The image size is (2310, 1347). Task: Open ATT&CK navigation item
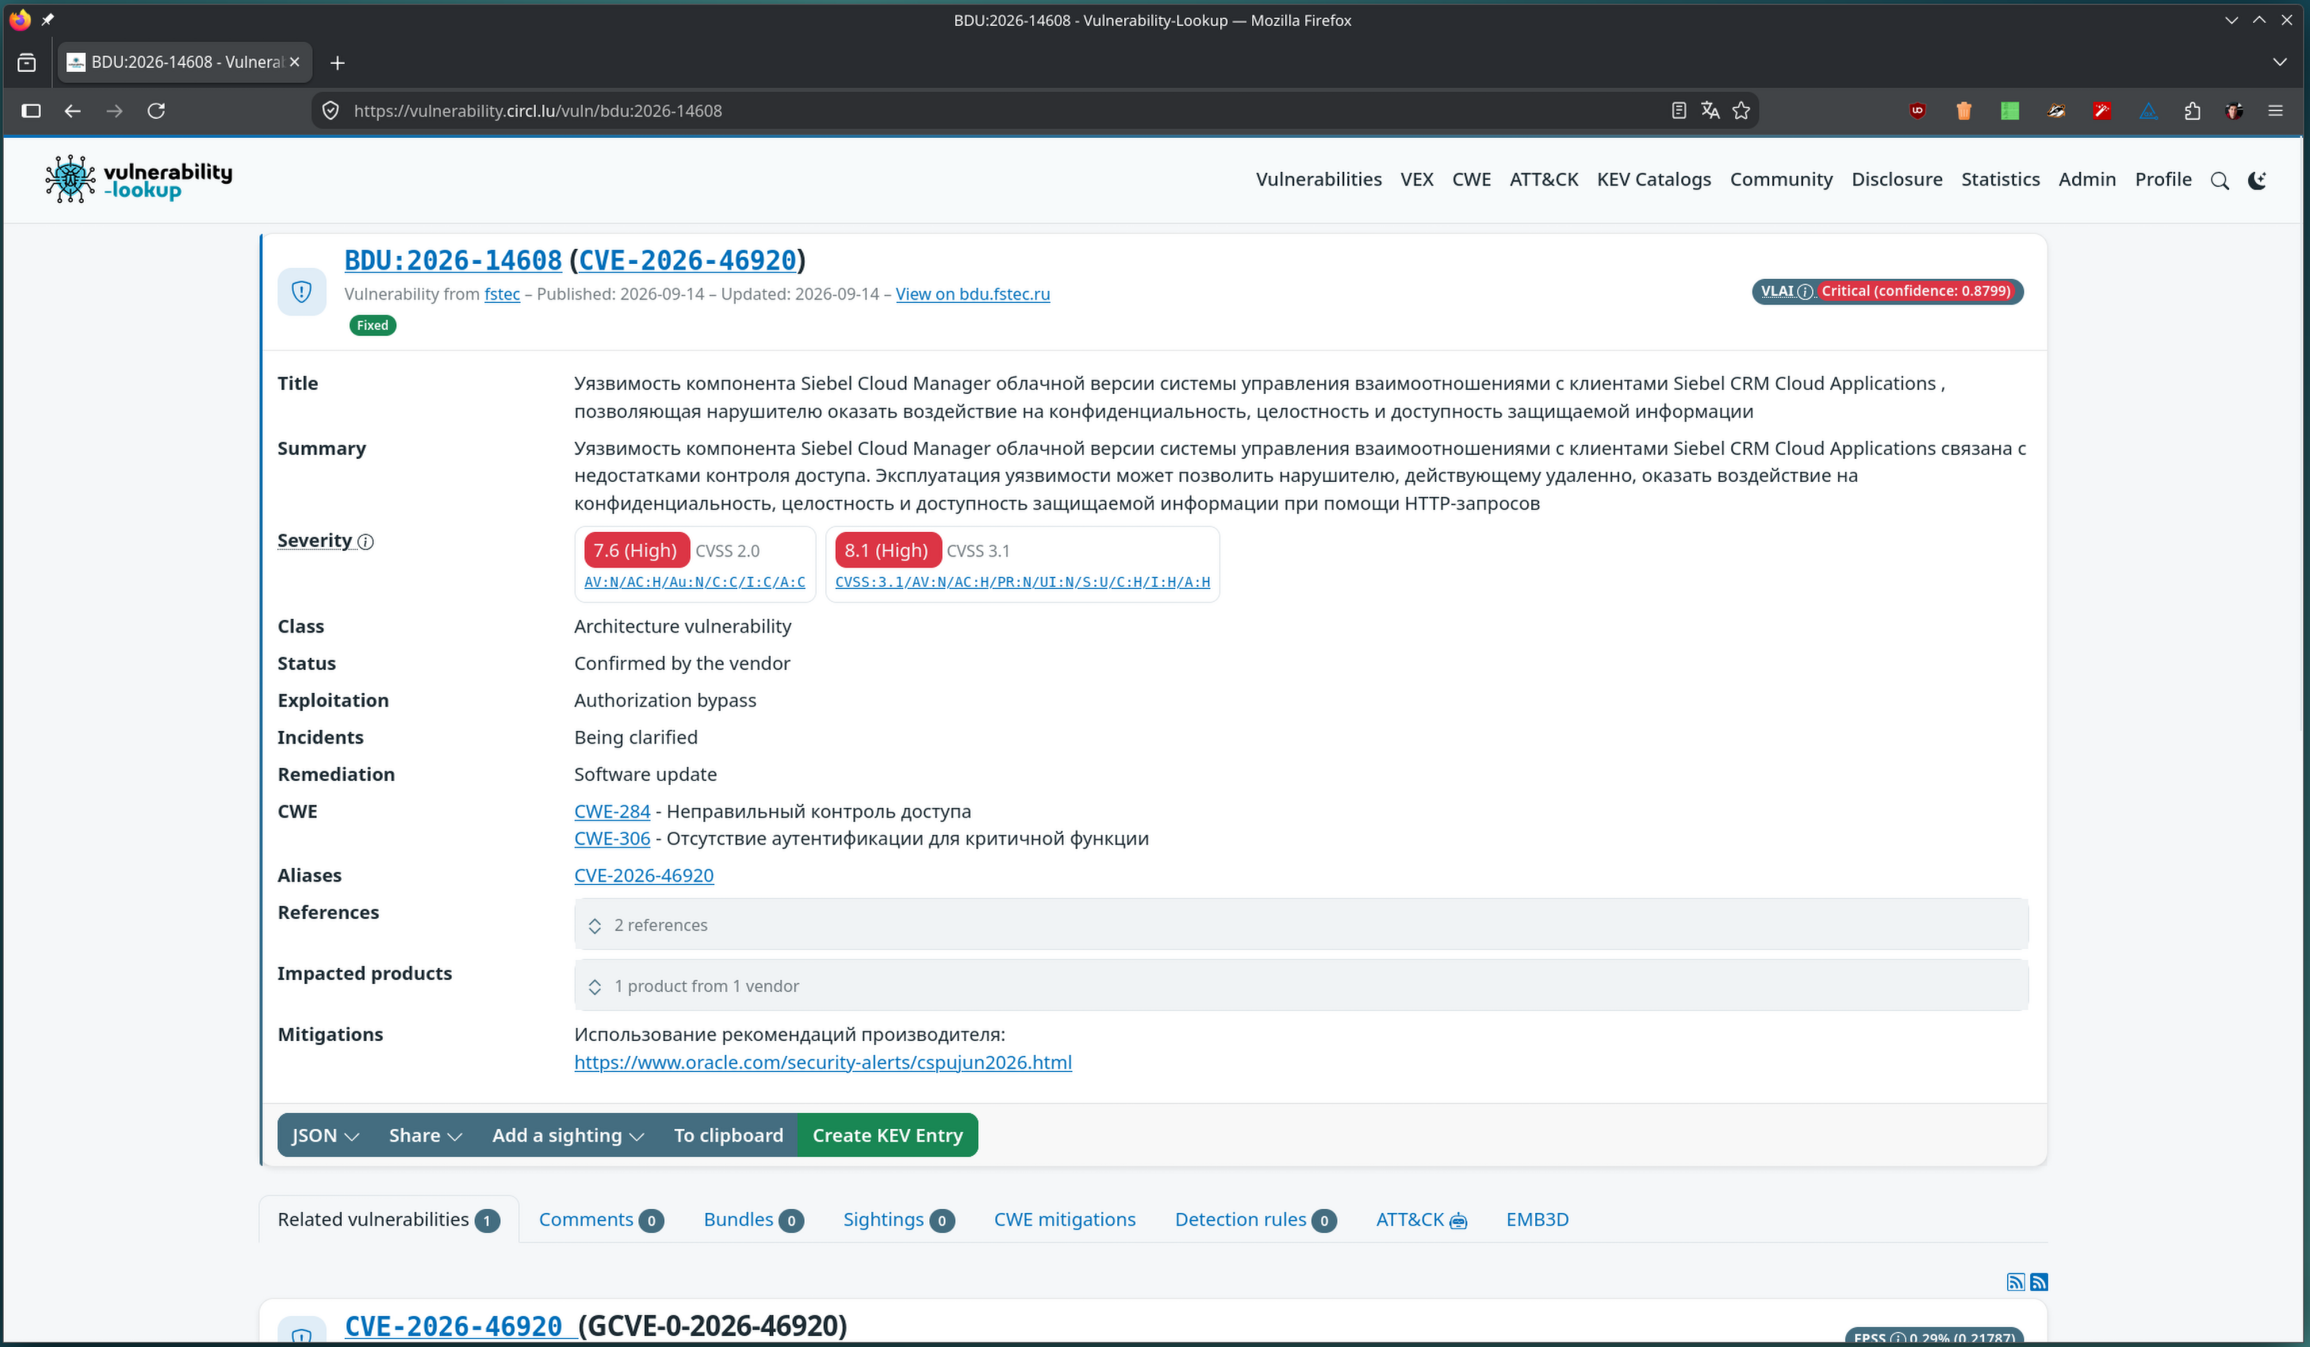[1543, 180]
